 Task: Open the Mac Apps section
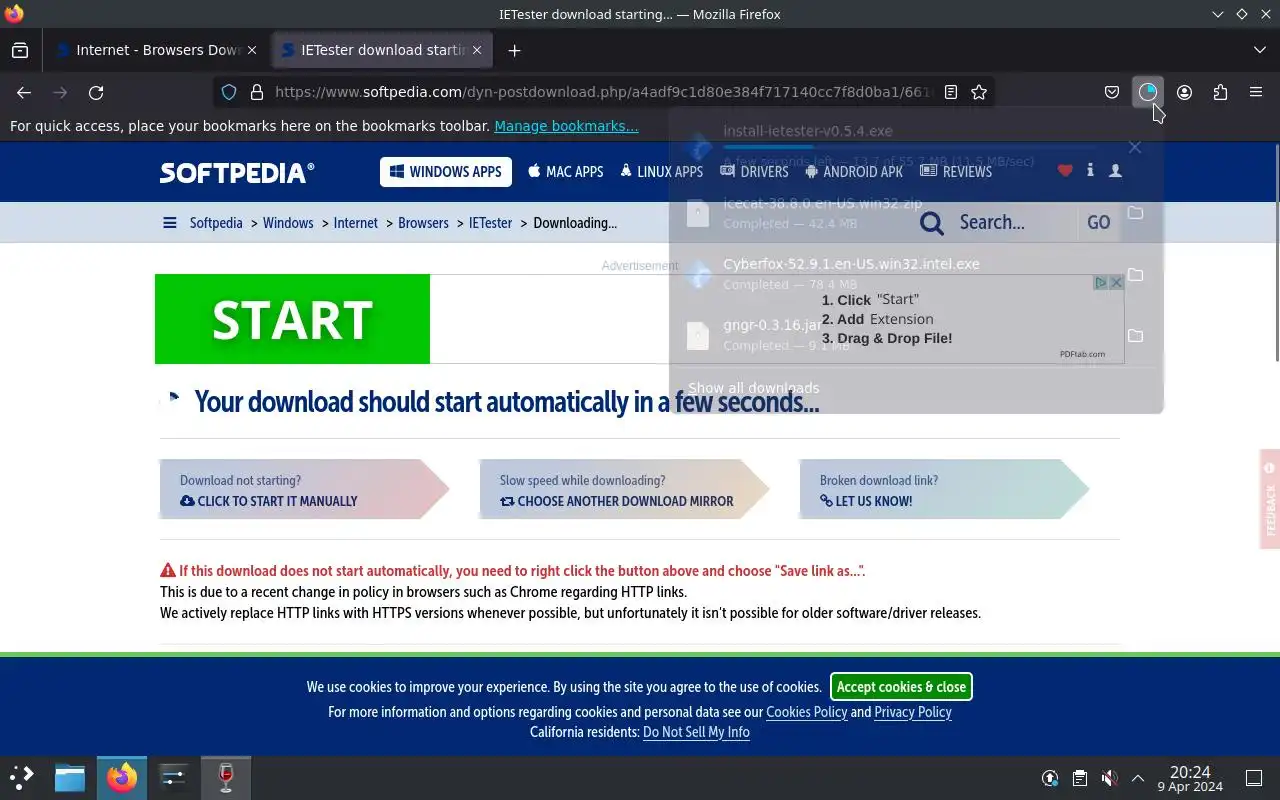[565, 172]
